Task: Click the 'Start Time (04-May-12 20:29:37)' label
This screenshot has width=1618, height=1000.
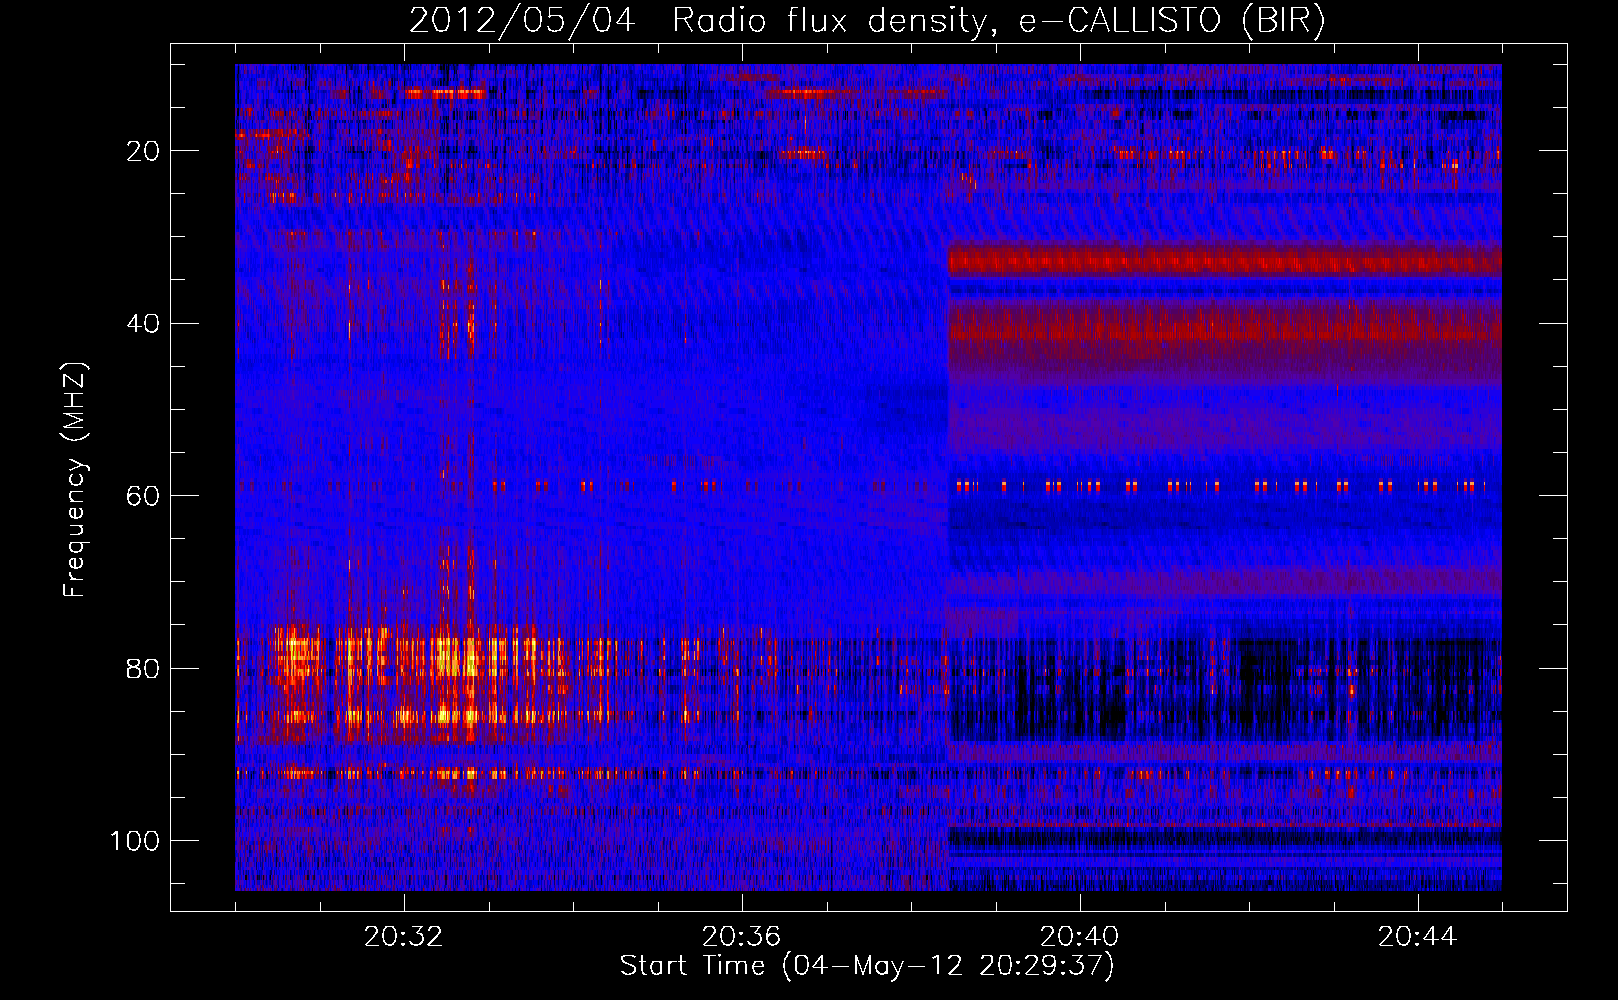Action: pos(867,966)
